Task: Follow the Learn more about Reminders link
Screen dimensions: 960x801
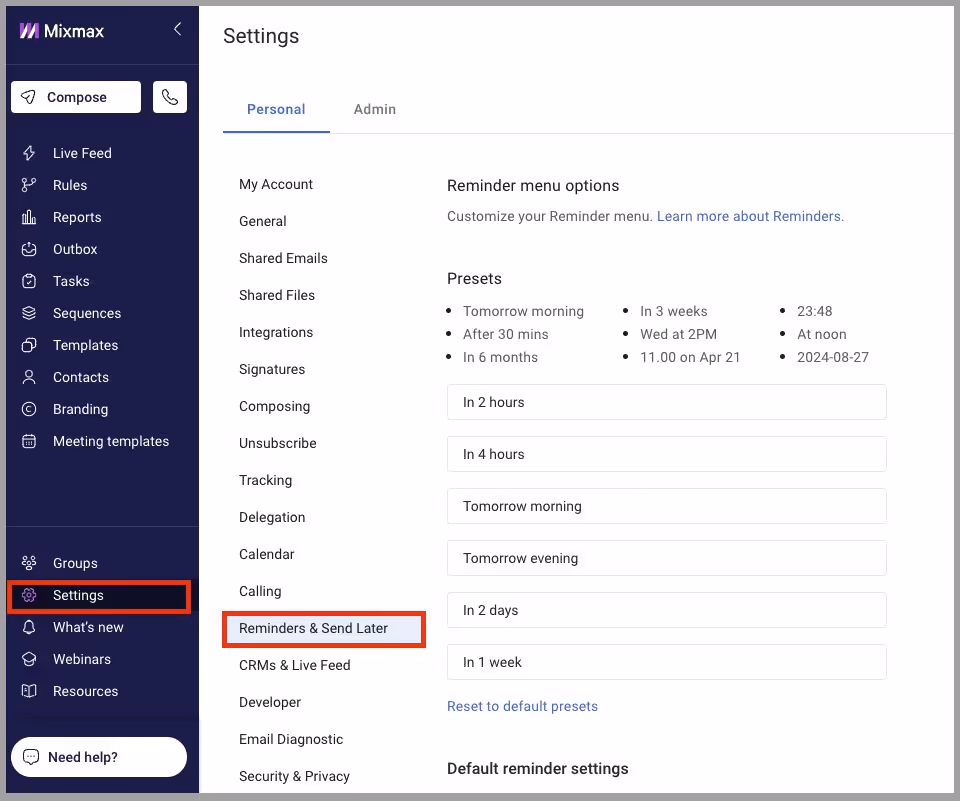Action: [750, 216]
